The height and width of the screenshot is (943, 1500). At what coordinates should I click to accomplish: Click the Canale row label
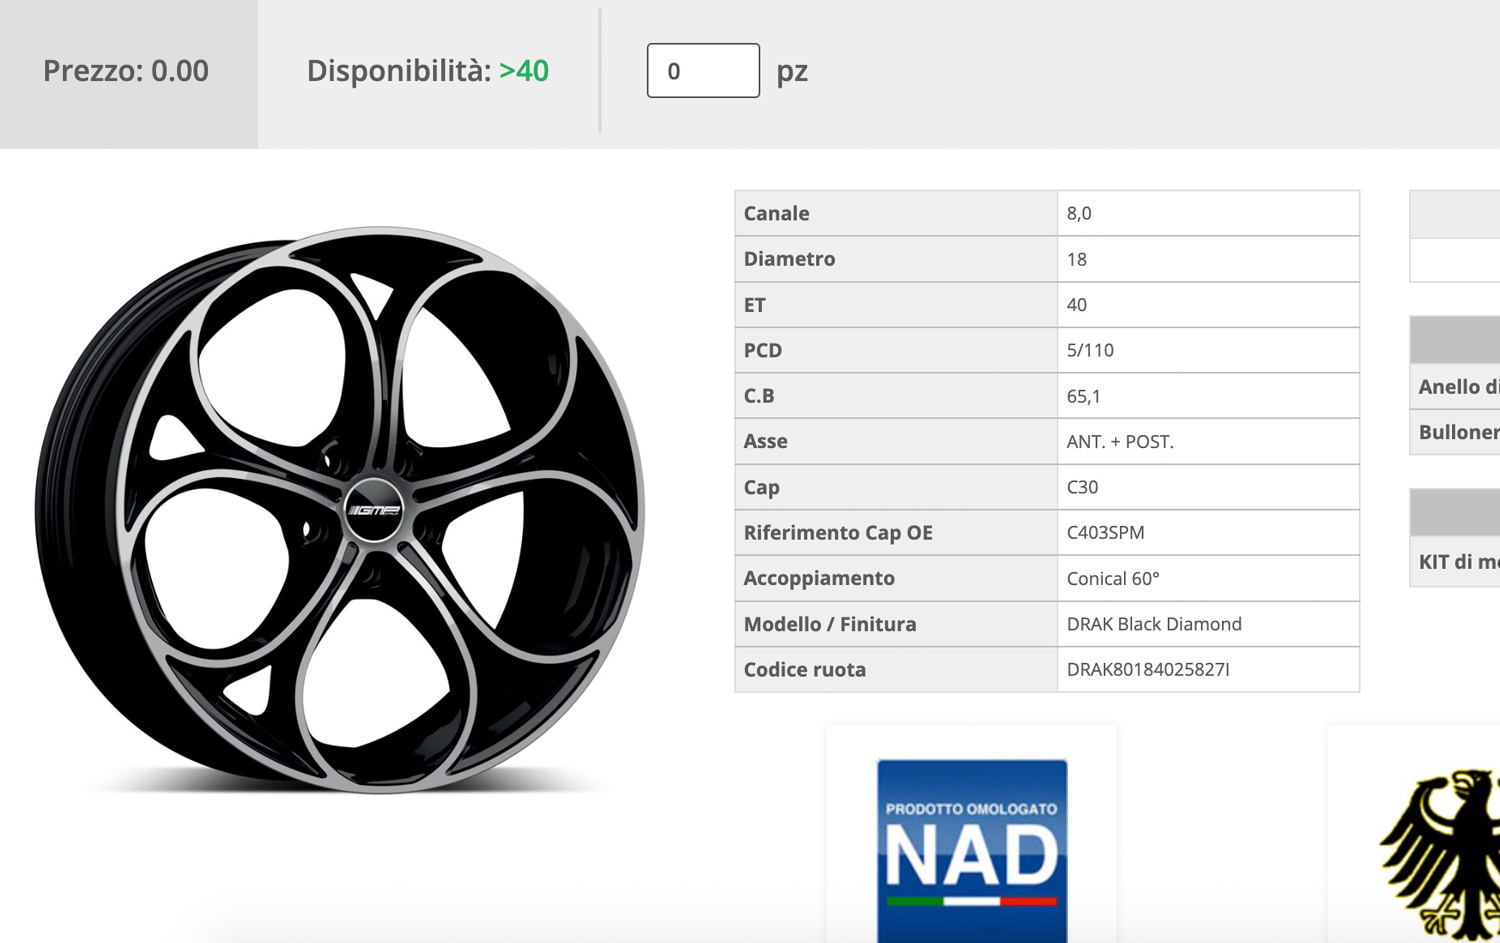pos(776,214)
